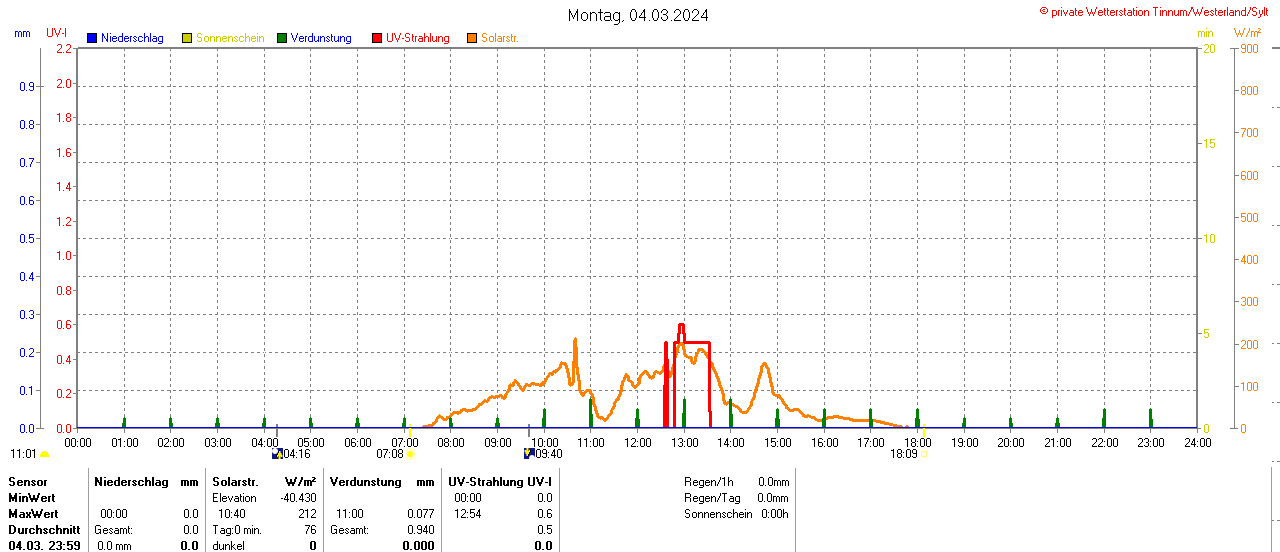Click the orange Solarstr. legend square
This screenshot has height=552, width=1280.
coord(472,38)
